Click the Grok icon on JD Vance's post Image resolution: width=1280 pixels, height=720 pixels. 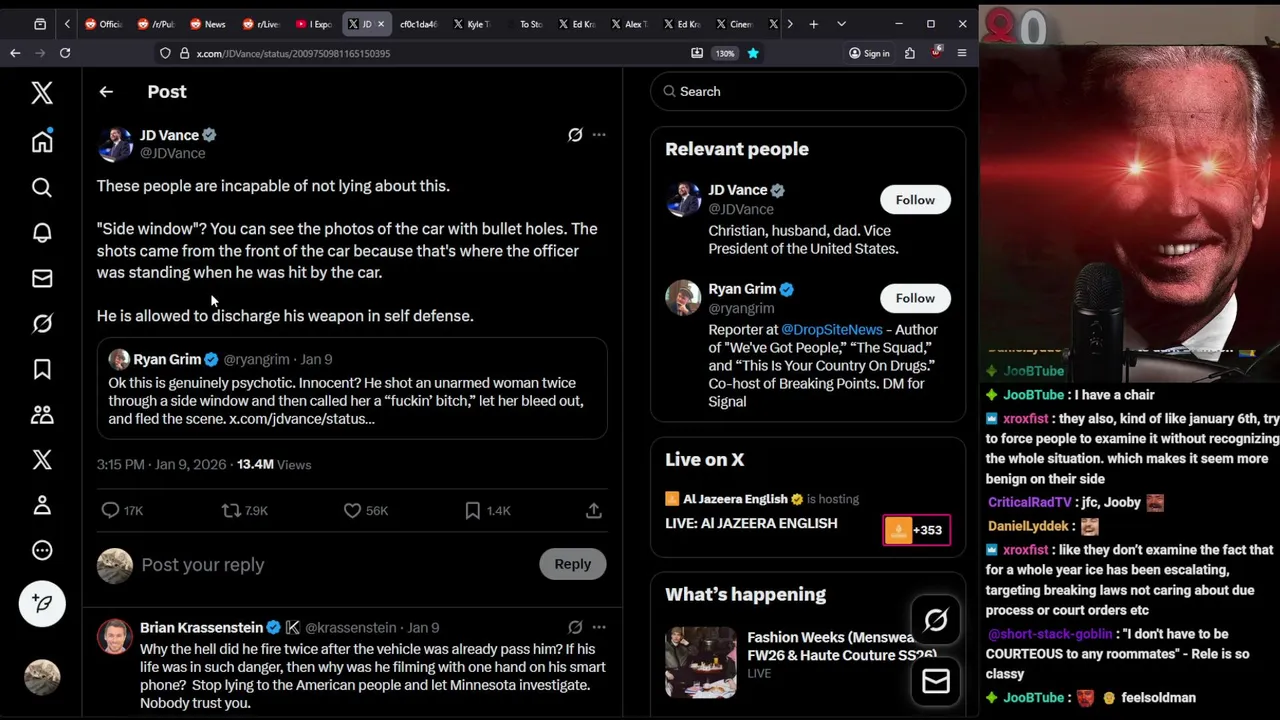click(x=575, y=134)
